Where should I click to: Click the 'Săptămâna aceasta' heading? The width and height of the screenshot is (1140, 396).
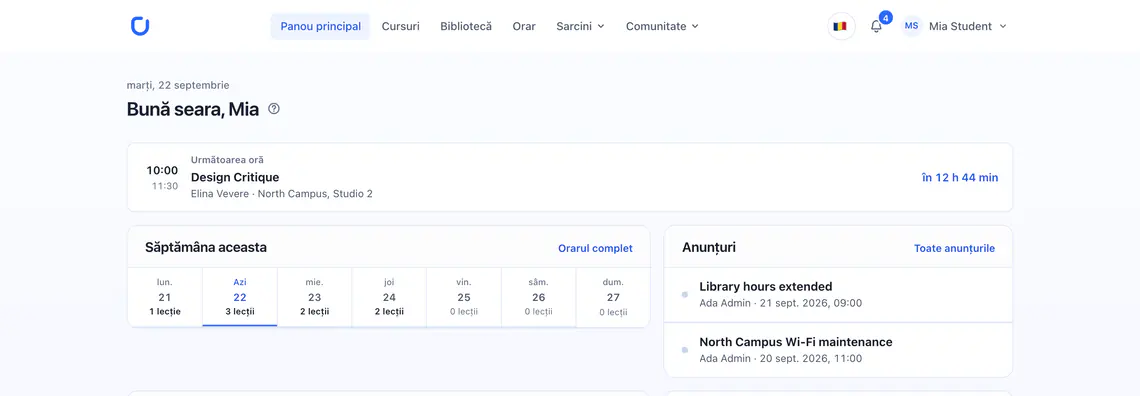(x=206, y=248)
